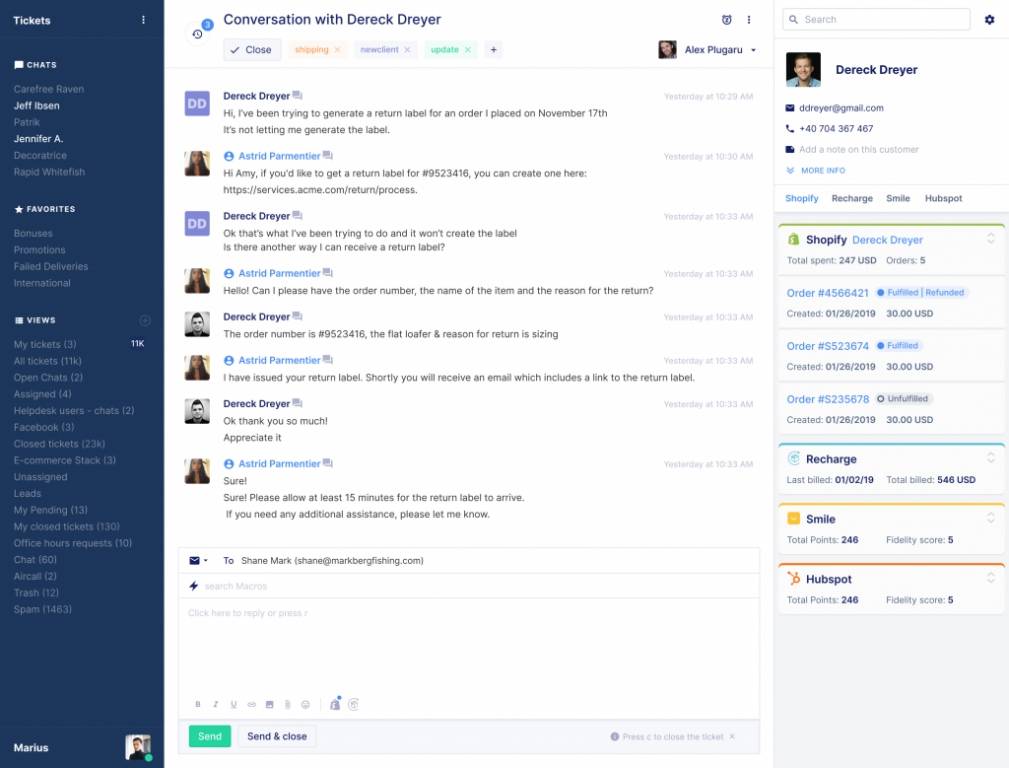Remove the shipping tag
This screenshot has width=1009, height=768.
[x=337, y=50]
